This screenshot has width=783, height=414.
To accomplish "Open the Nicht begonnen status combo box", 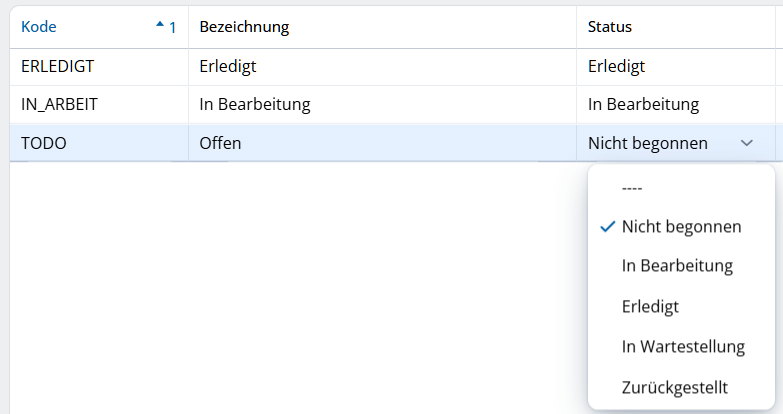I will coord(660,143).
